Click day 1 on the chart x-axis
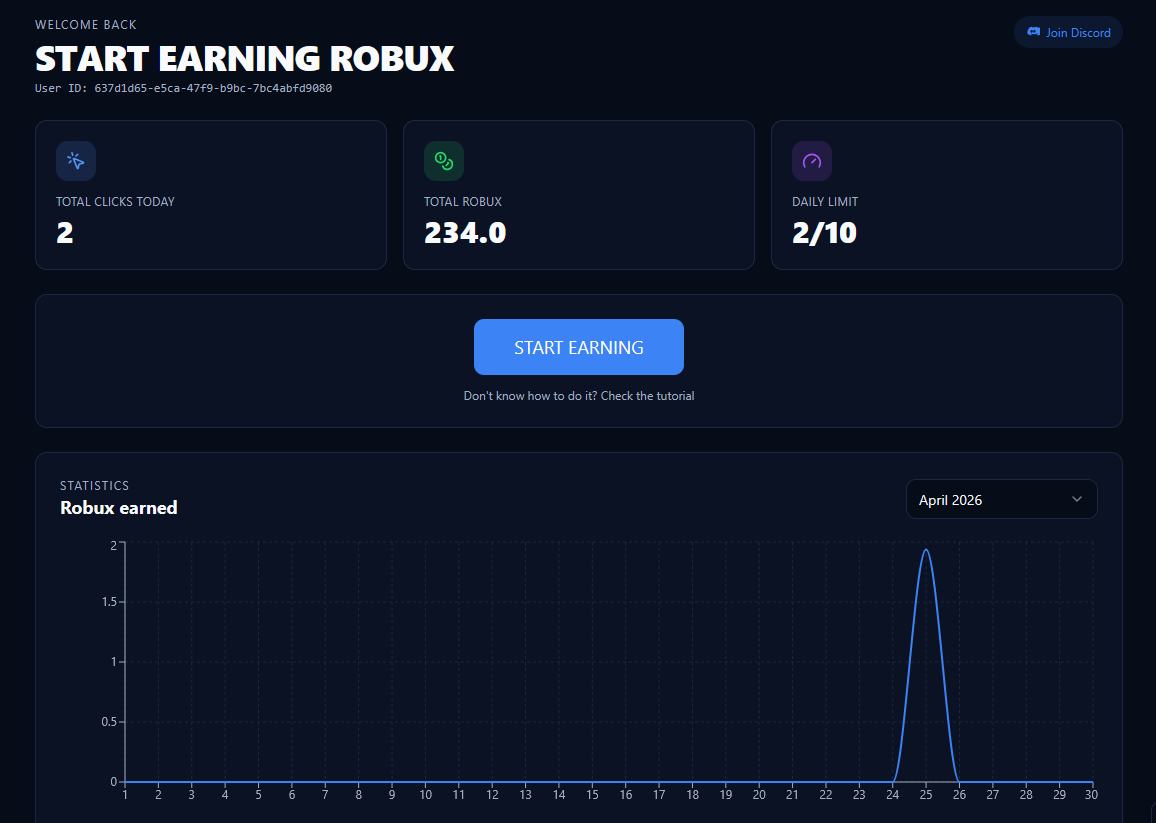This screenshot has height=823, width=1156. tap(125, 795)
